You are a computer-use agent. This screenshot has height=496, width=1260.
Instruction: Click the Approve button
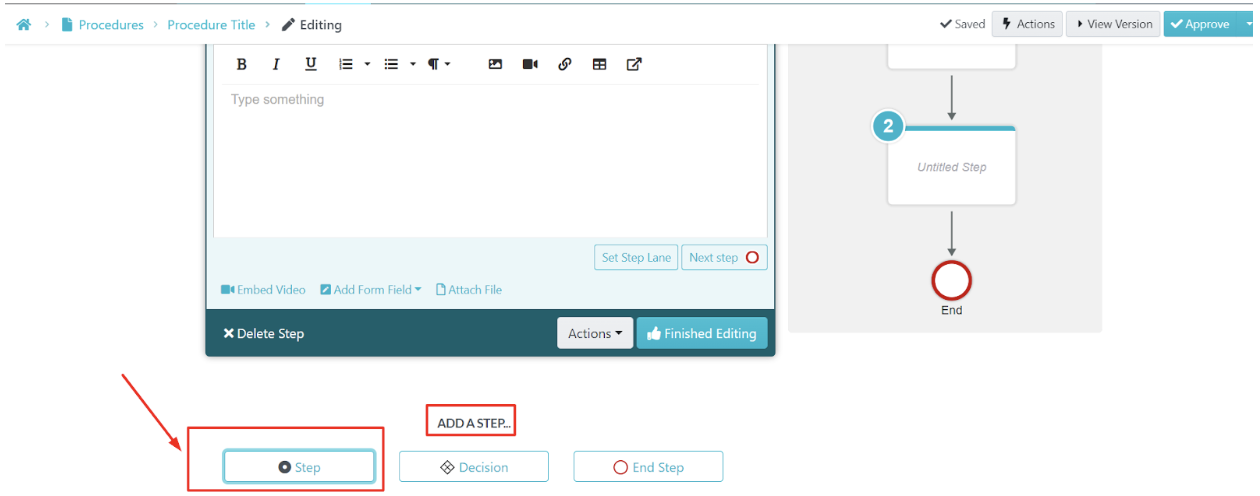click(1200, 24)
